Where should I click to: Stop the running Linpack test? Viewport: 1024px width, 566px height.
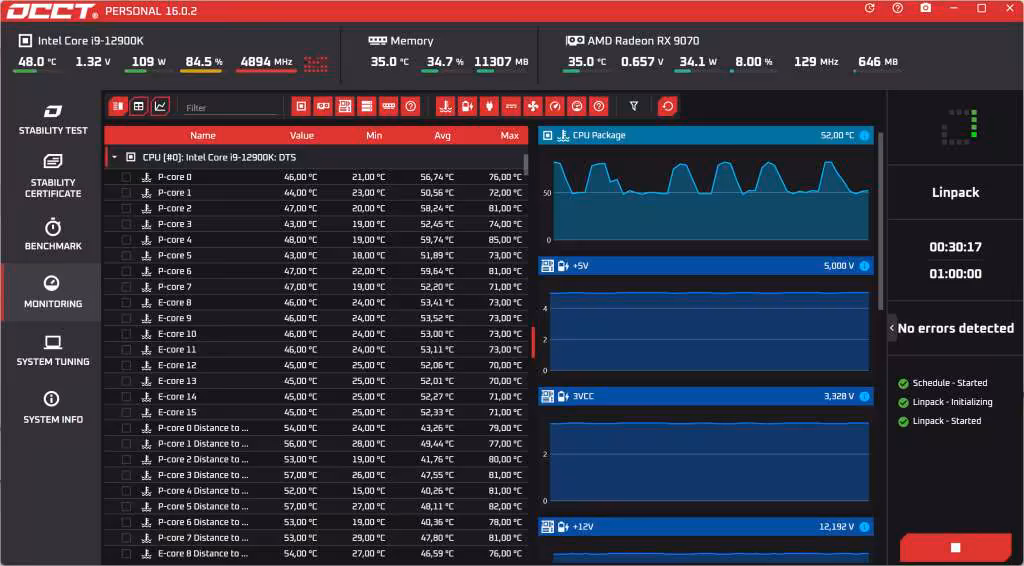955,547
